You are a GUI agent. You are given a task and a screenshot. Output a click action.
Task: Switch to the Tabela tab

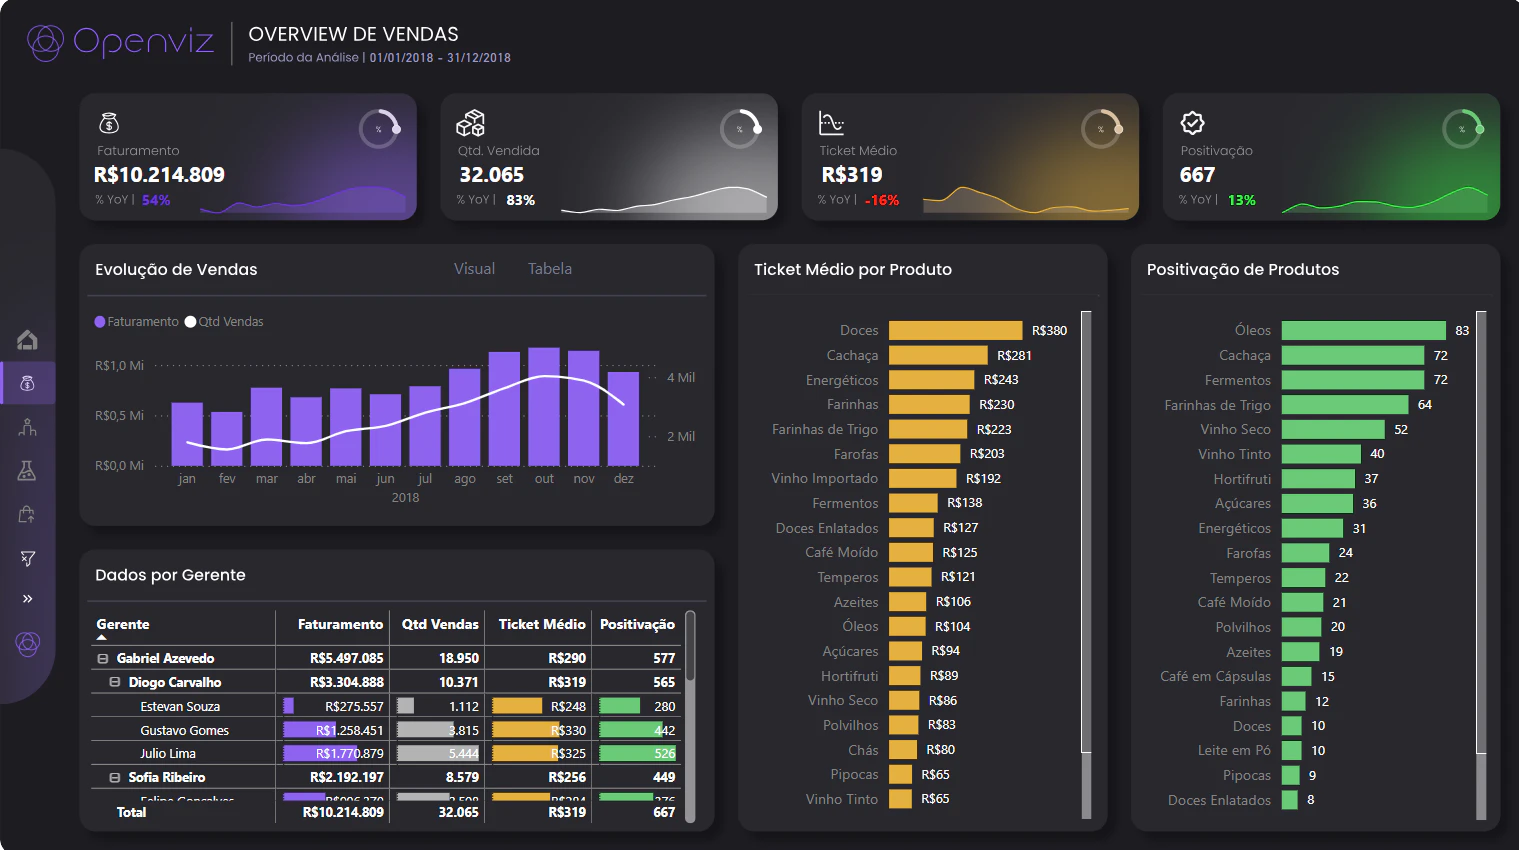click(x=550, y=269)
